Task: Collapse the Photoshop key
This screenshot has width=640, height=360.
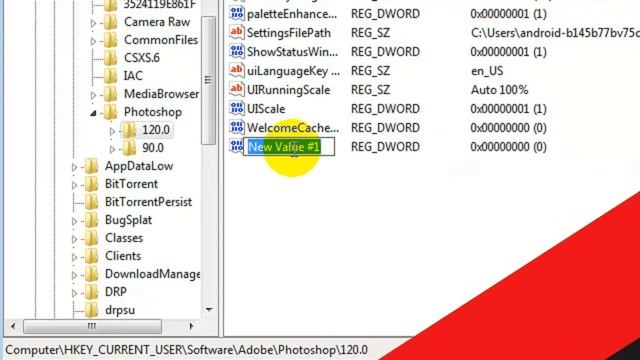Action: 93,113
